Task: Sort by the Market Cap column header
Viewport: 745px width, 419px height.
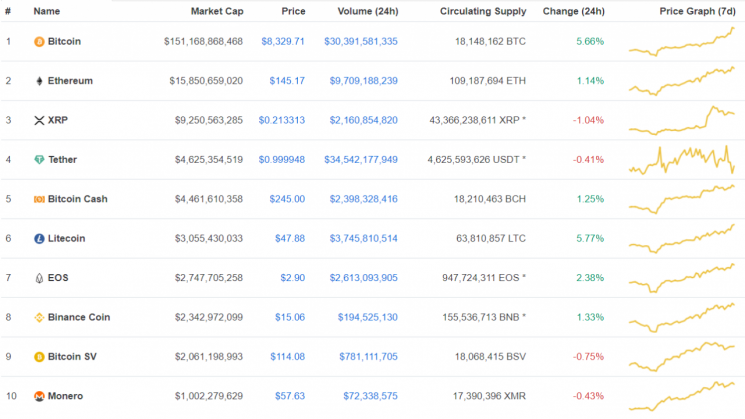Action: click(x=217, y=11)
